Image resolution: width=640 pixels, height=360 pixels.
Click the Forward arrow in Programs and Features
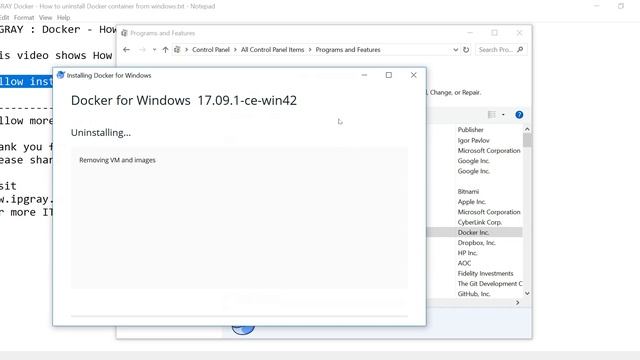point(142,49)
